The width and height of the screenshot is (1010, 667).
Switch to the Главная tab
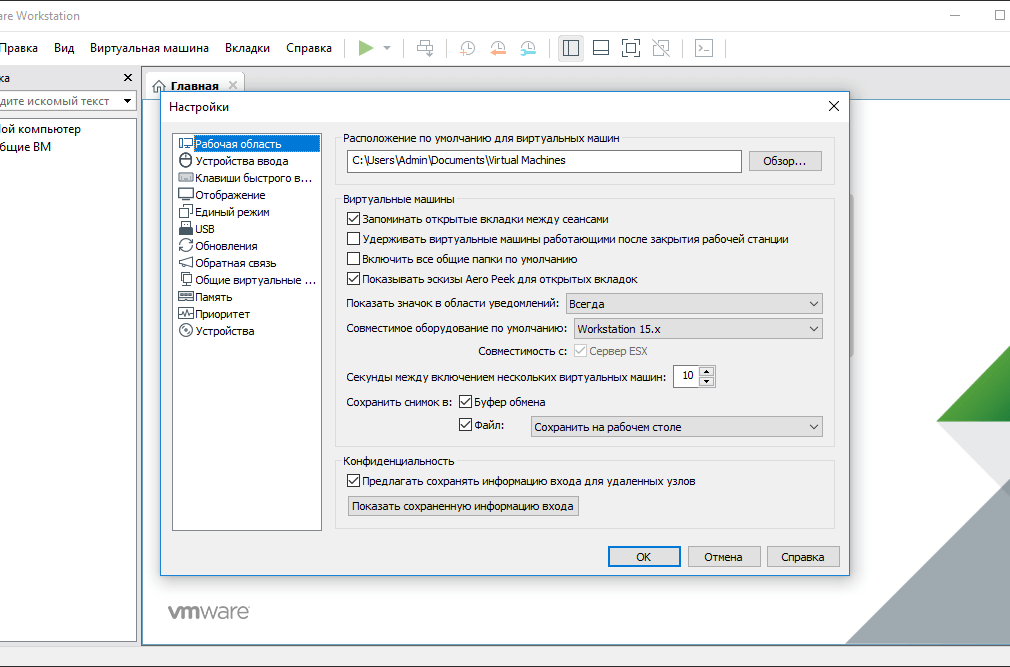pyautogui.click(x=195, y=86)
